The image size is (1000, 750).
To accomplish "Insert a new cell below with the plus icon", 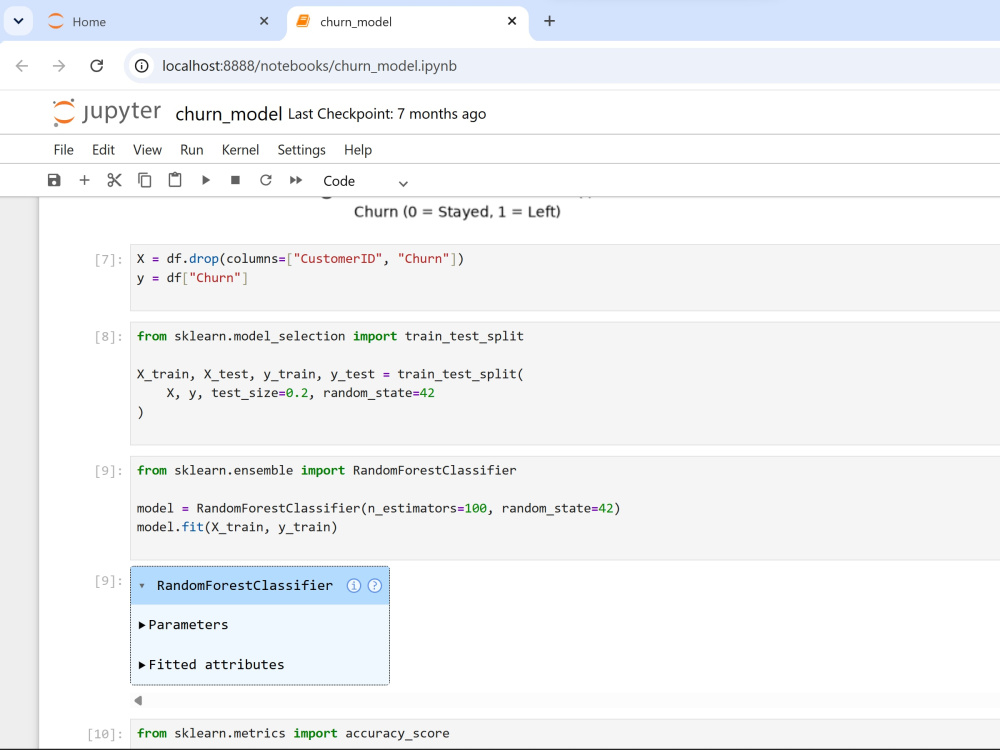I will [84, 180].
